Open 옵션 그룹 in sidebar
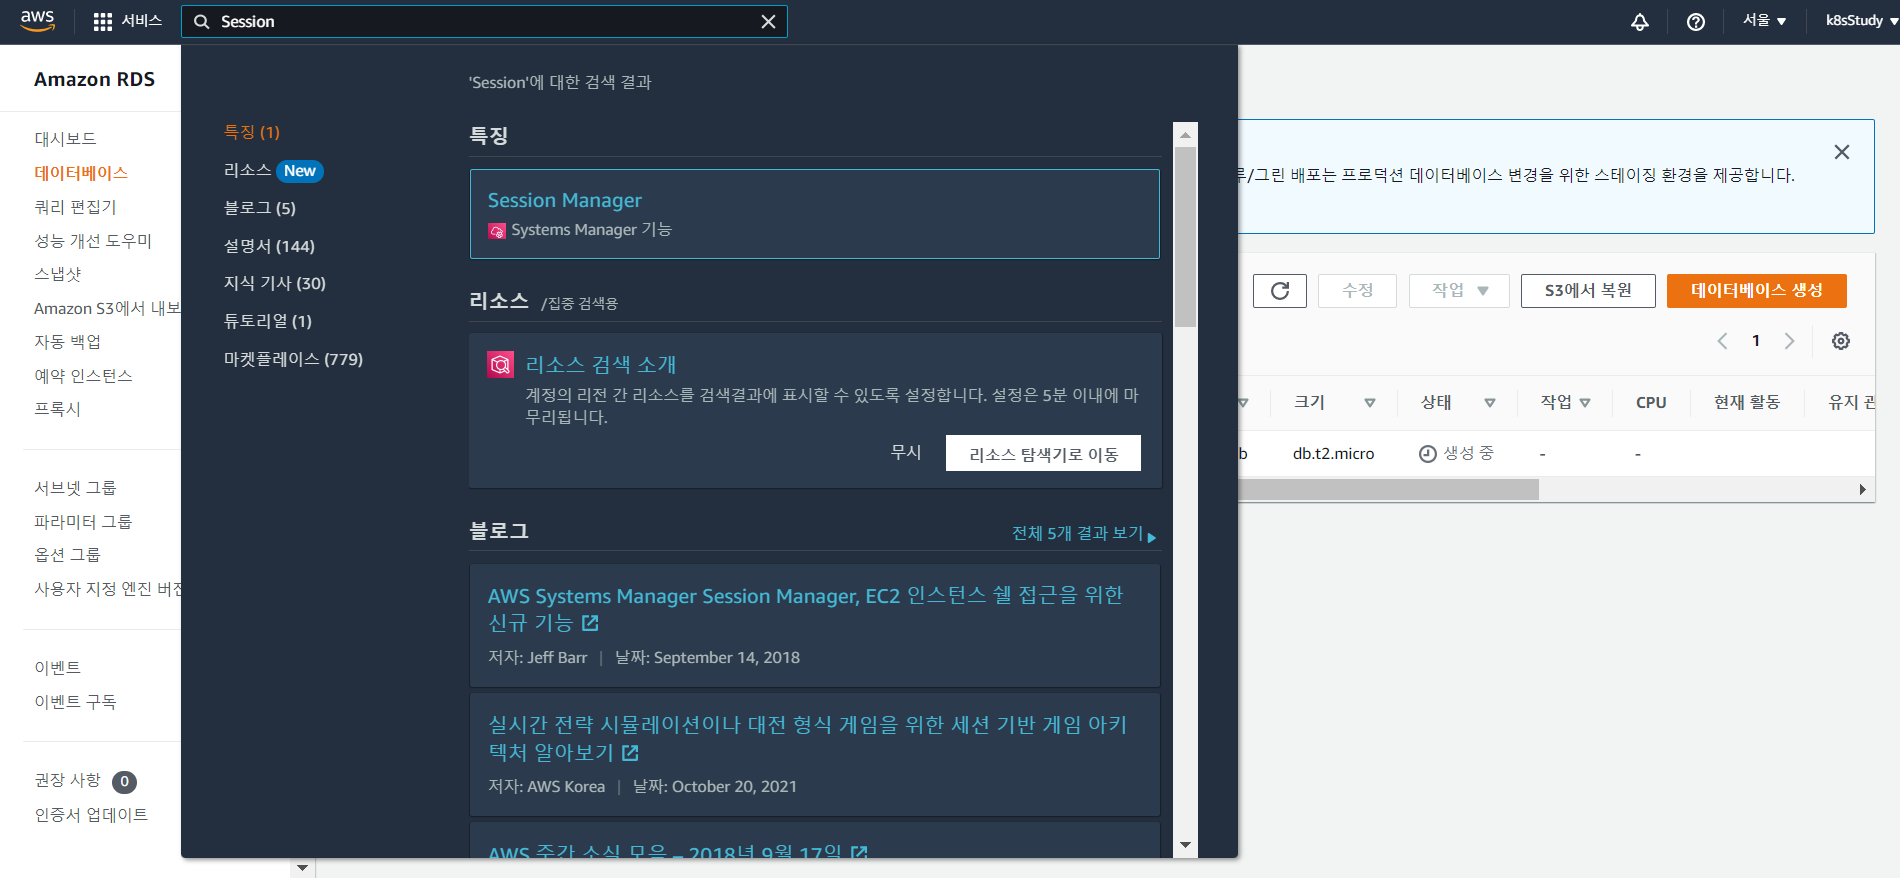The image size is (1900, 878). coord(68,555)
